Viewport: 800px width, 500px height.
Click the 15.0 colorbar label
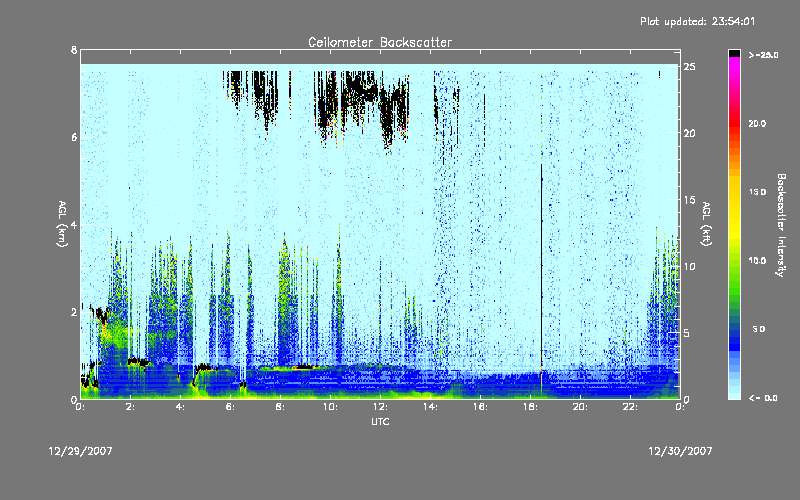757,192
